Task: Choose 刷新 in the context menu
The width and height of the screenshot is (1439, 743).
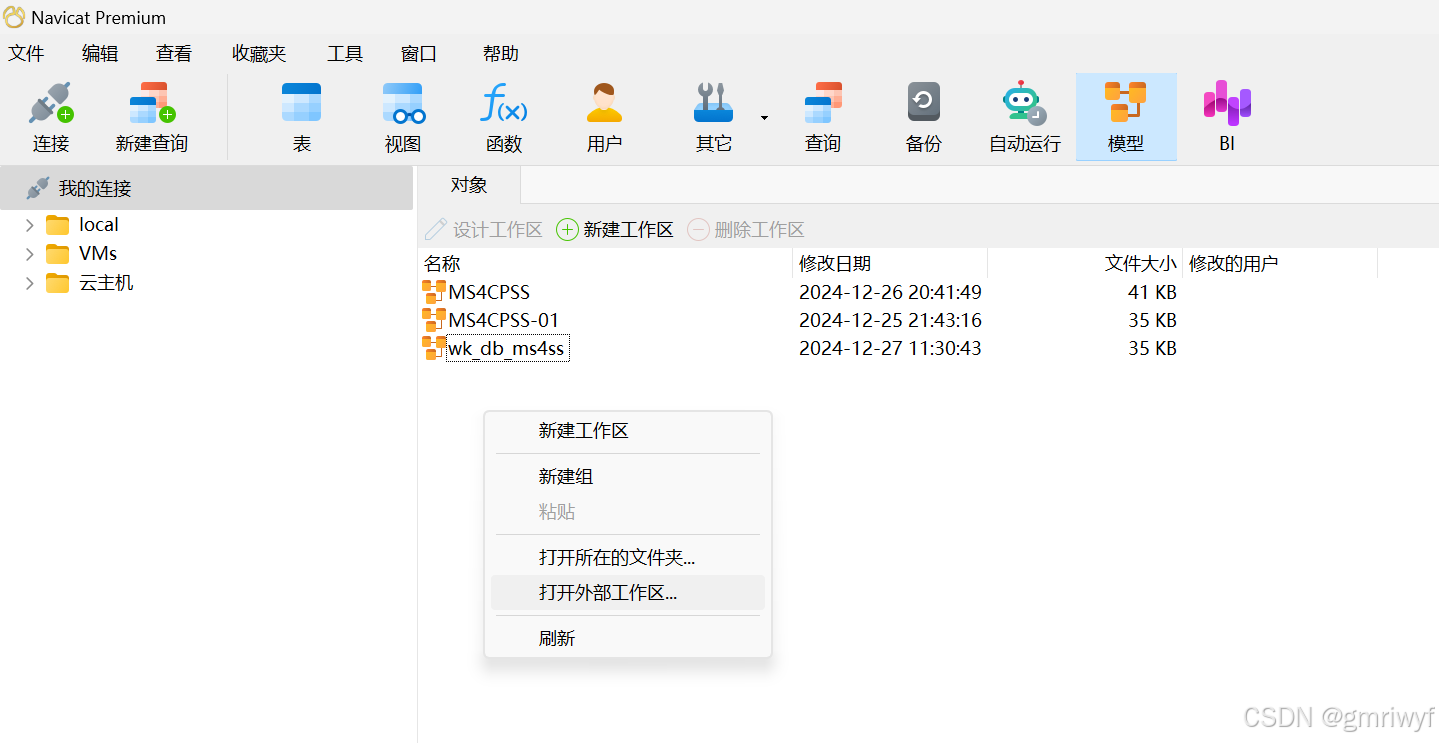Action: (x=628, y=638)
